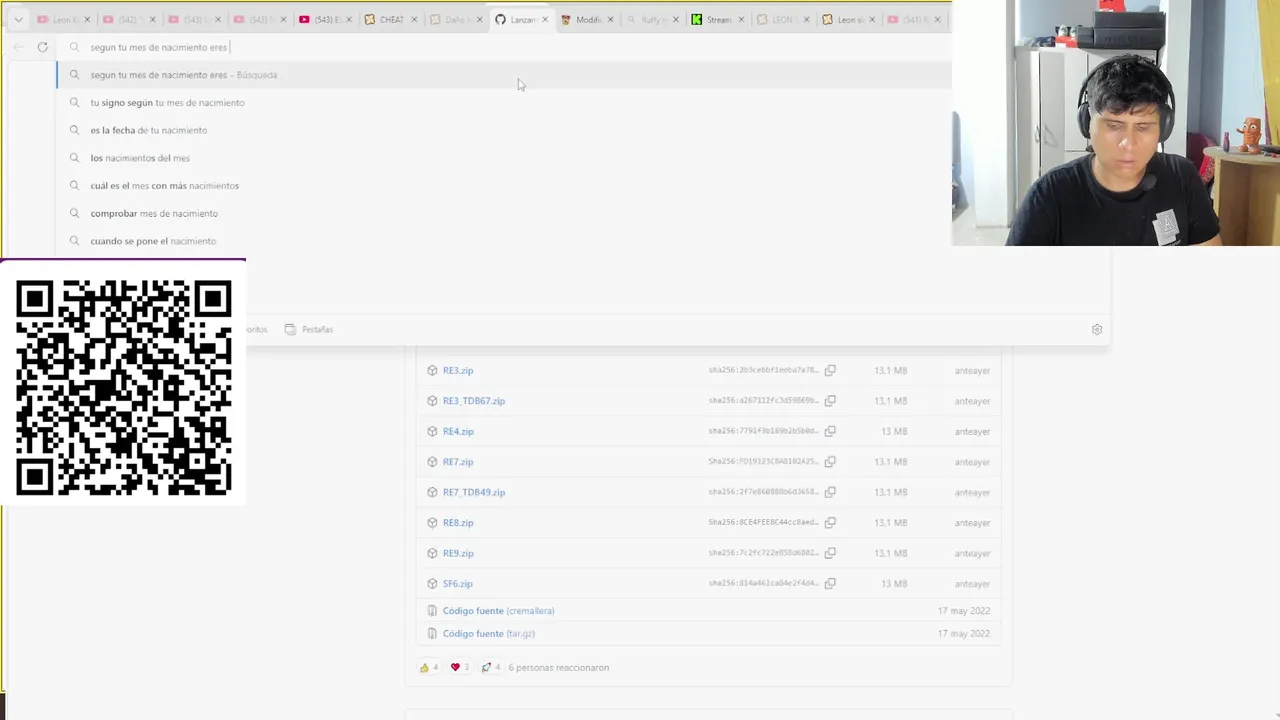The height and width of the screenshot is (720, 1280).
Task: Click the '13 MB' size for SF6.zip
Action: [x=894, y=584]
